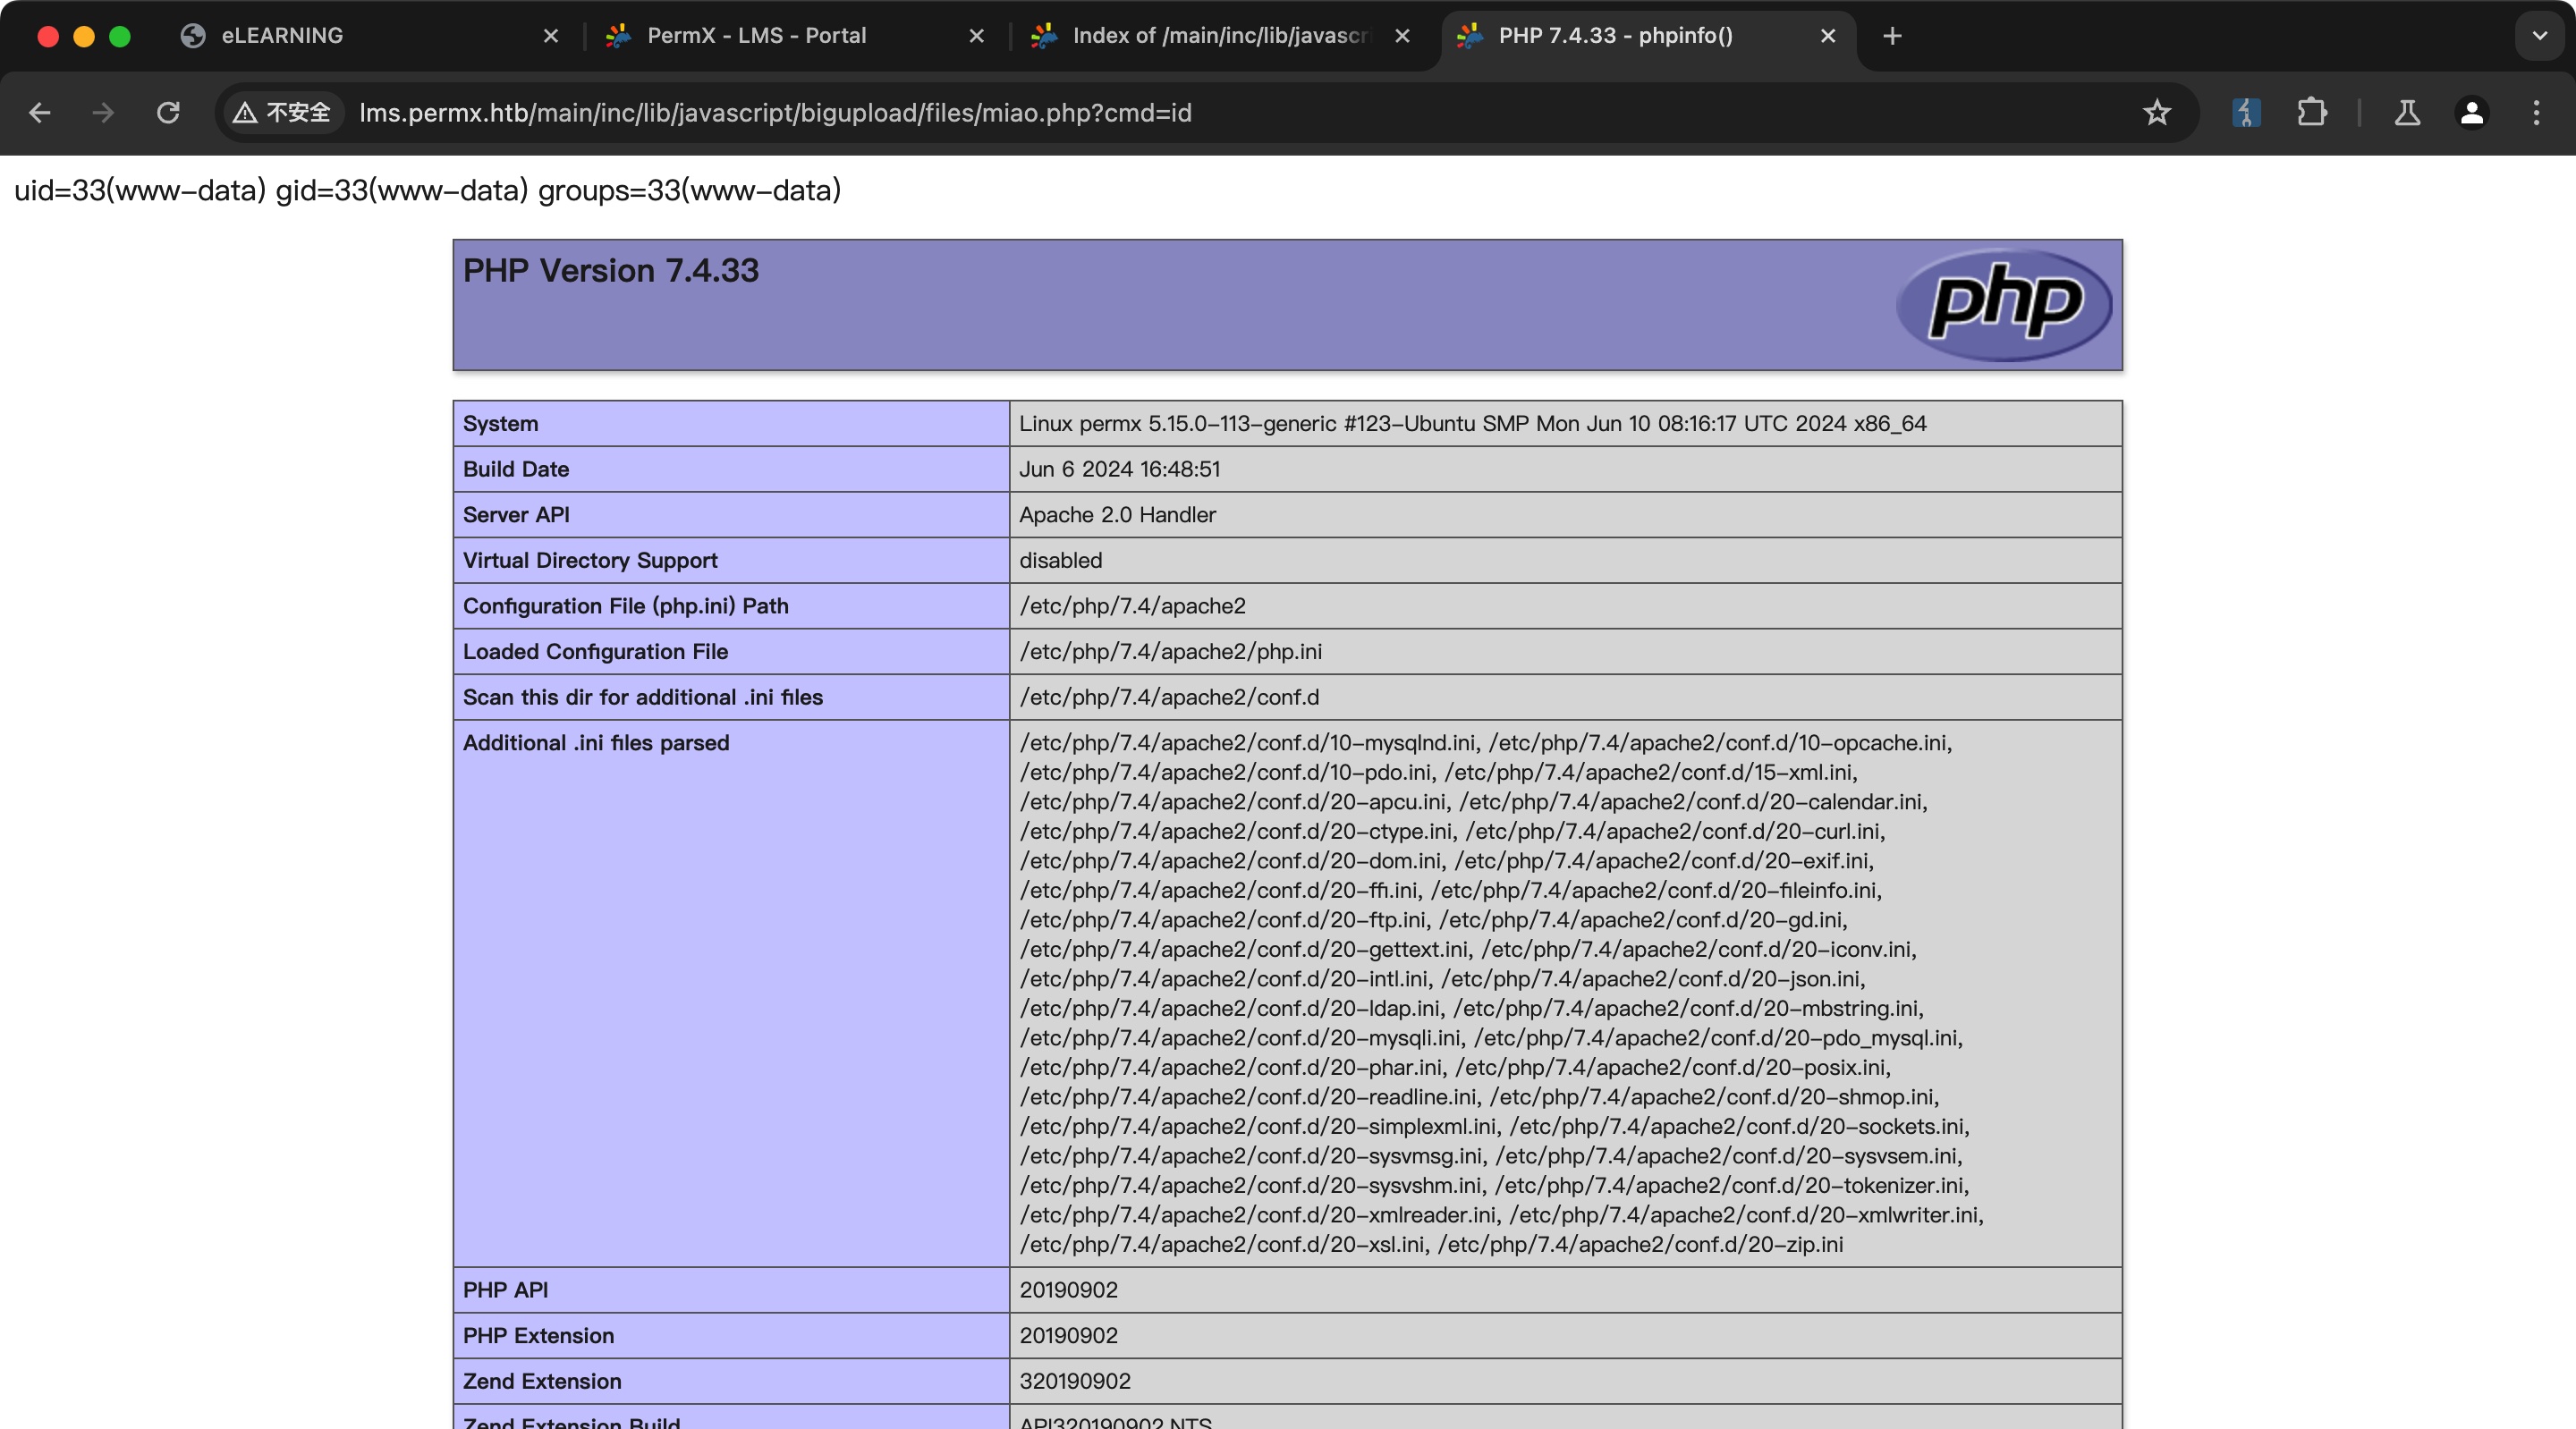Screen dimensions: 2576x1429
Task: Click the not-secure warning badge
Action: pos(282,113)
